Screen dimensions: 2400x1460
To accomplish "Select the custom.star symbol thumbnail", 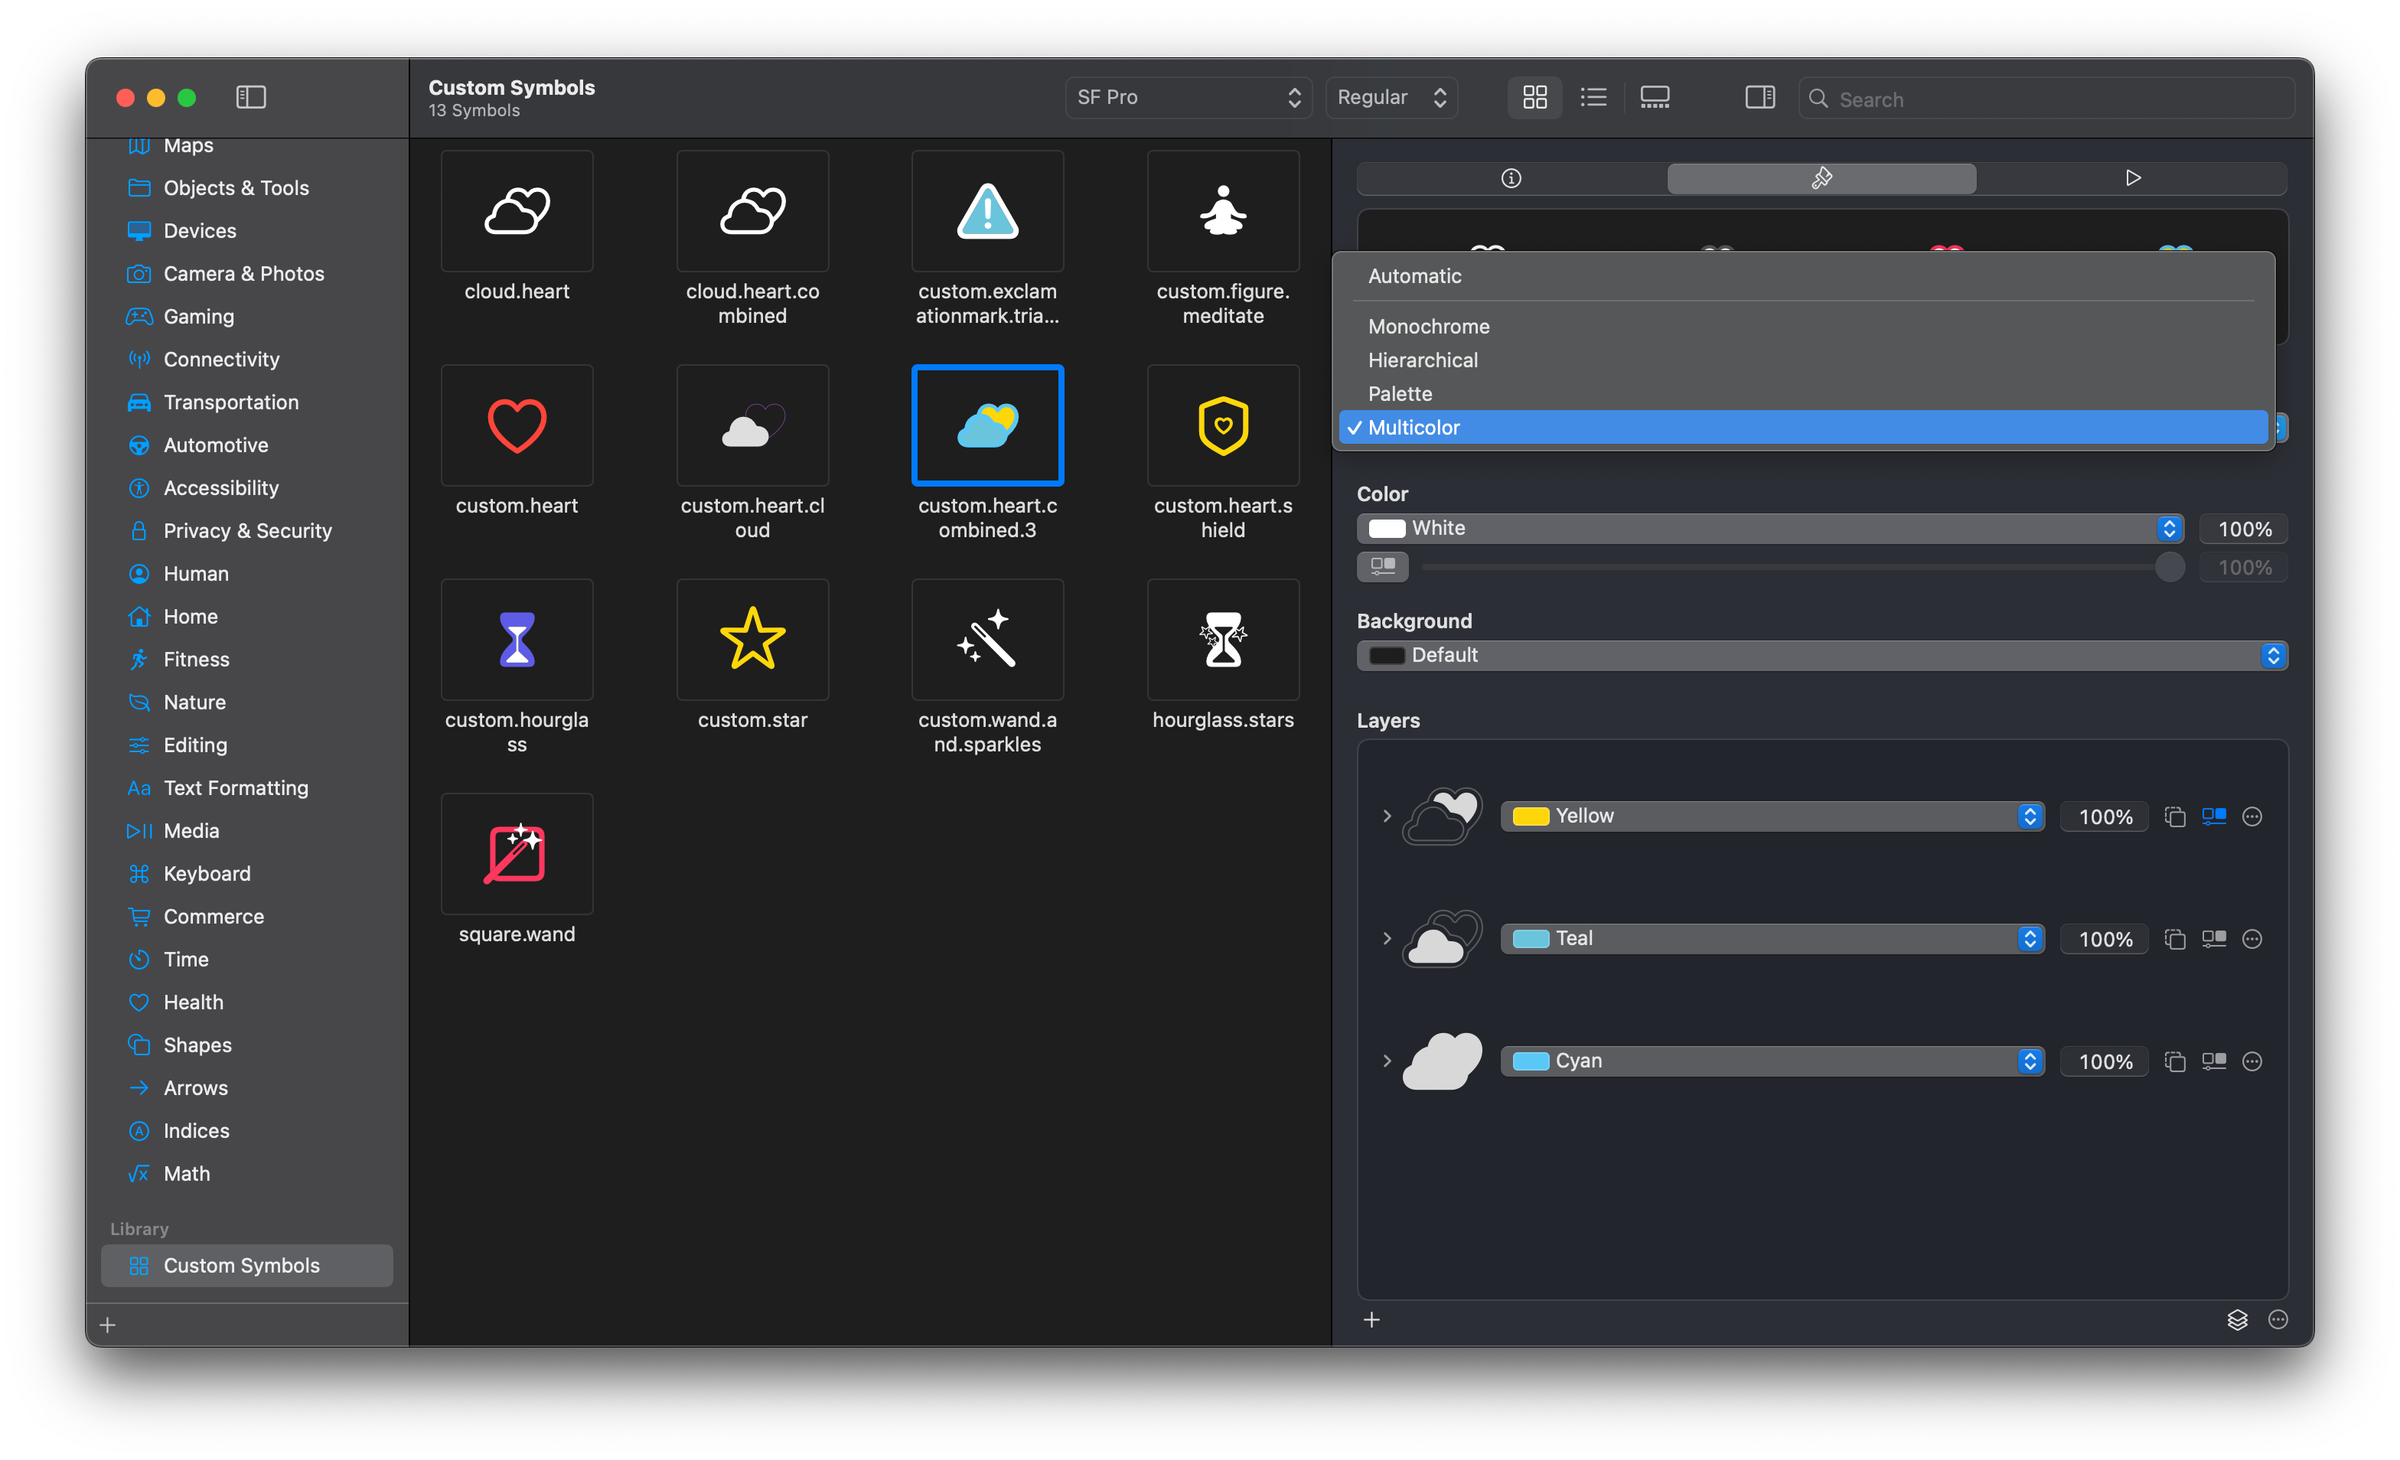I will 752,639.
